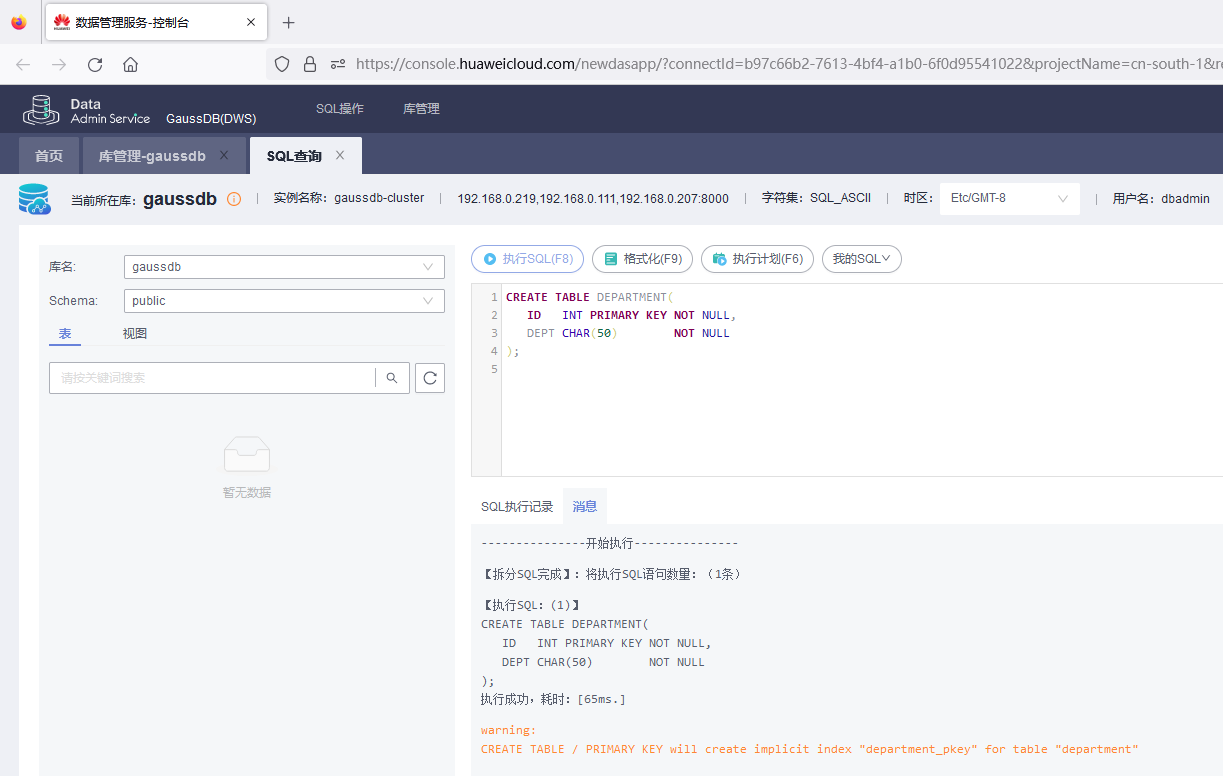
Task: Click the 字符集 SQL_ASCII text
Action: coord(816,198)
